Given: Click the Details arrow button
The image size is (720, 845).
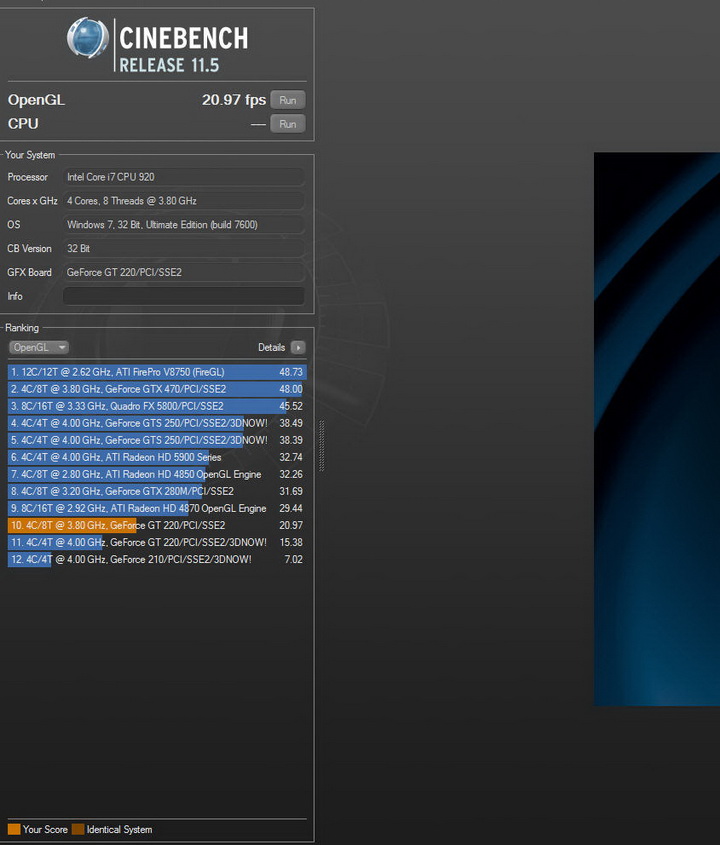Looking at the screenshot, I should coord(298,348).
